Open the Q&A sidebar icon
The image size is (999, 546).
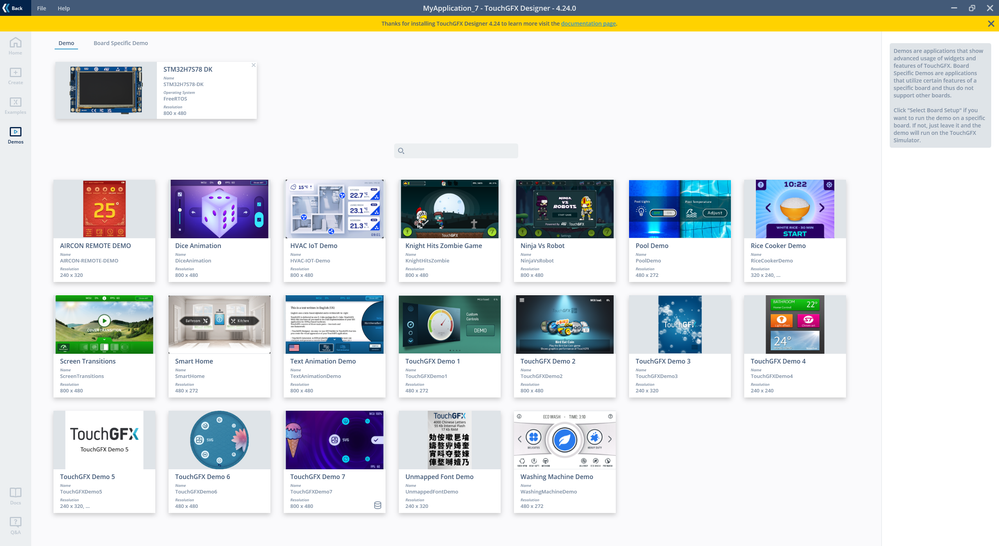pos(15,525)
